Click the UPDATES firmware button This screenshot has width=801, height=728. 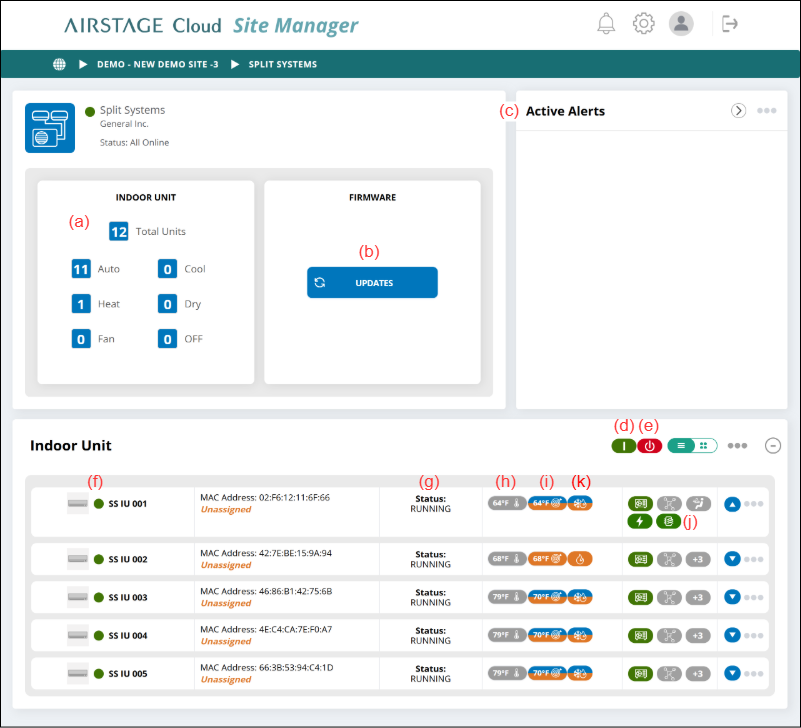[372, 283]
